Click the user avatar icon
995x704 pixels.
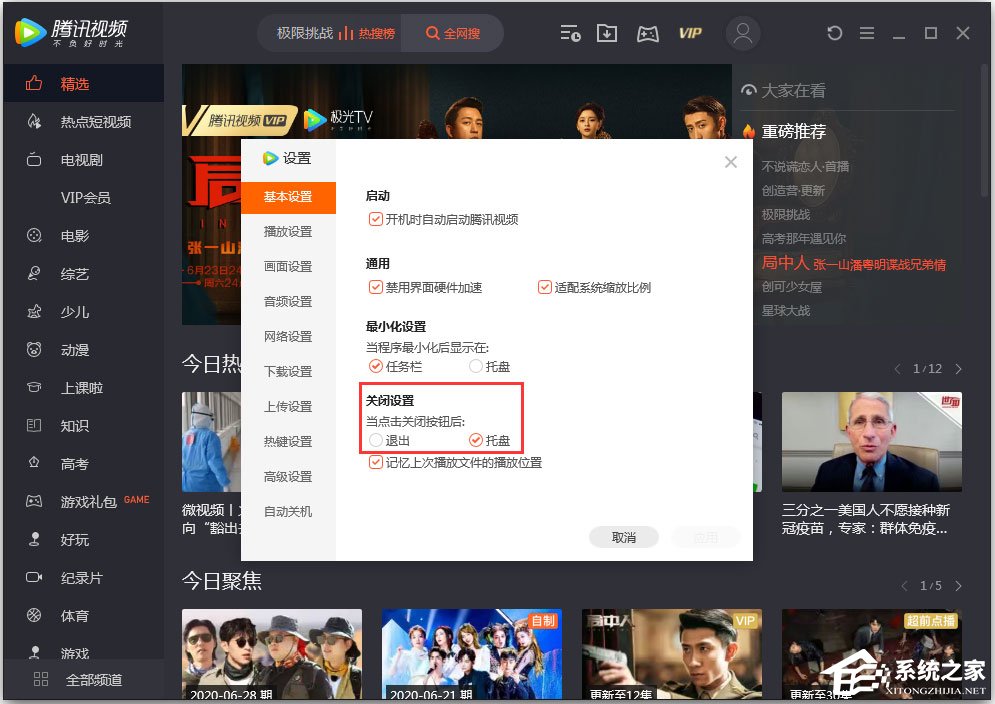coord(743,33)
